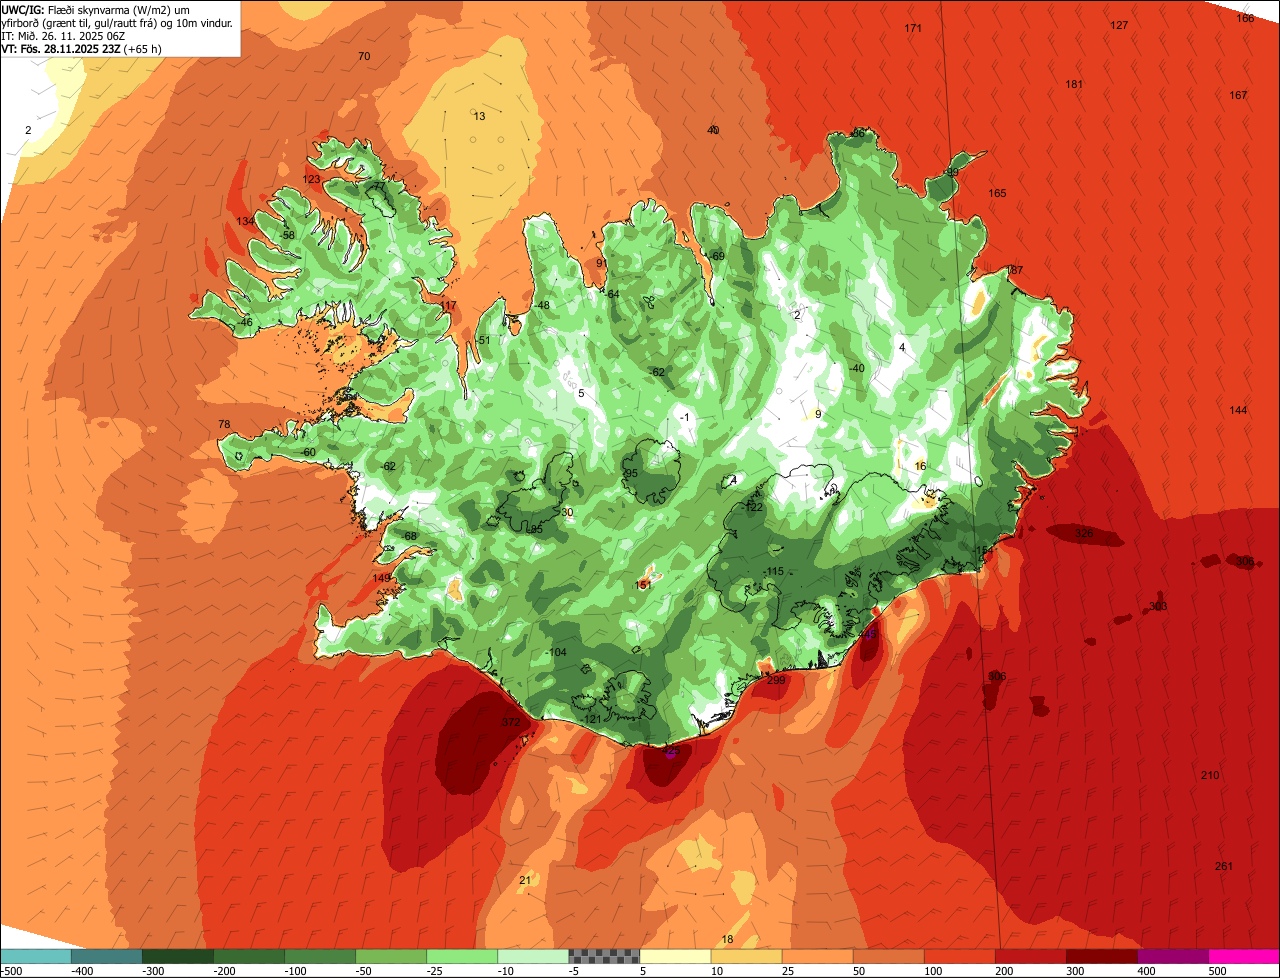Viewport: 1280px width, 978px height.
Task: Pick the purple 400 to 500 legend swatch
Action: point(1172,956)
